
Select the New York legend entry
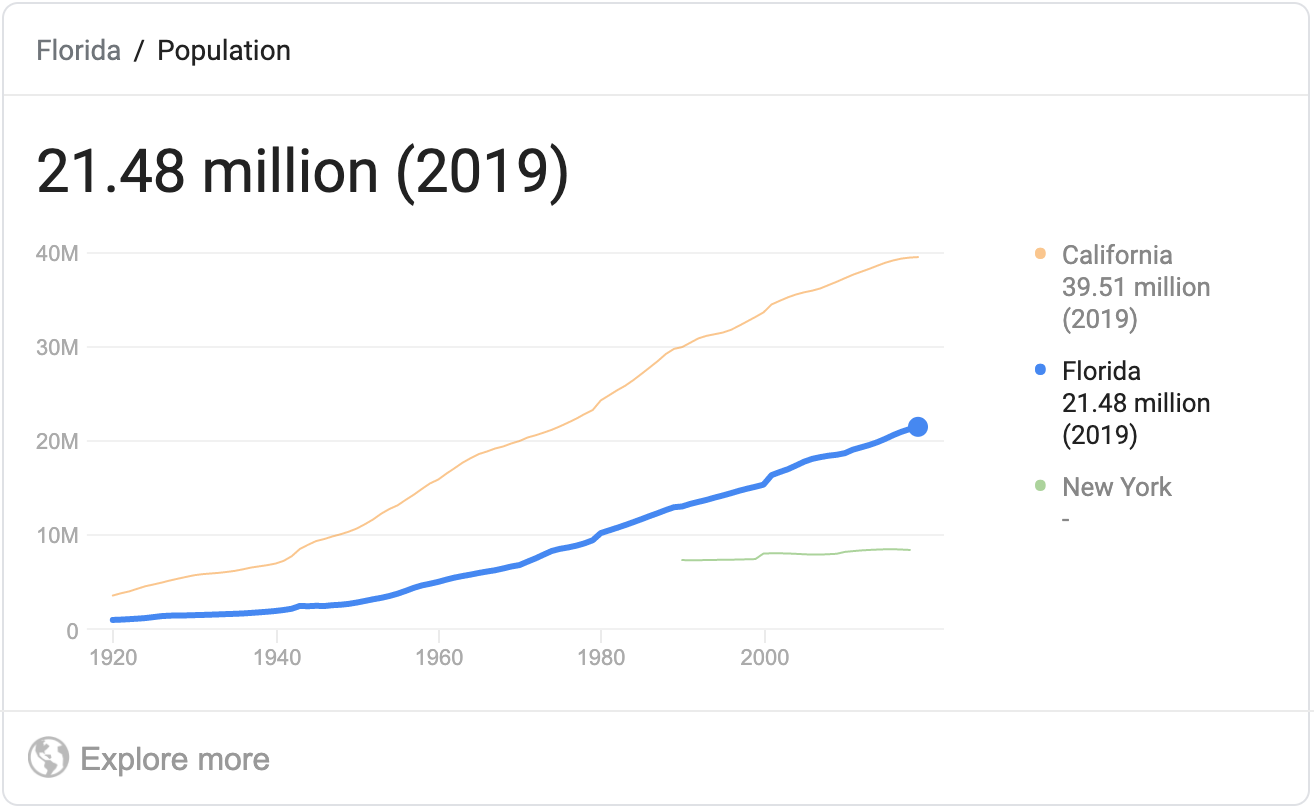1117,488
